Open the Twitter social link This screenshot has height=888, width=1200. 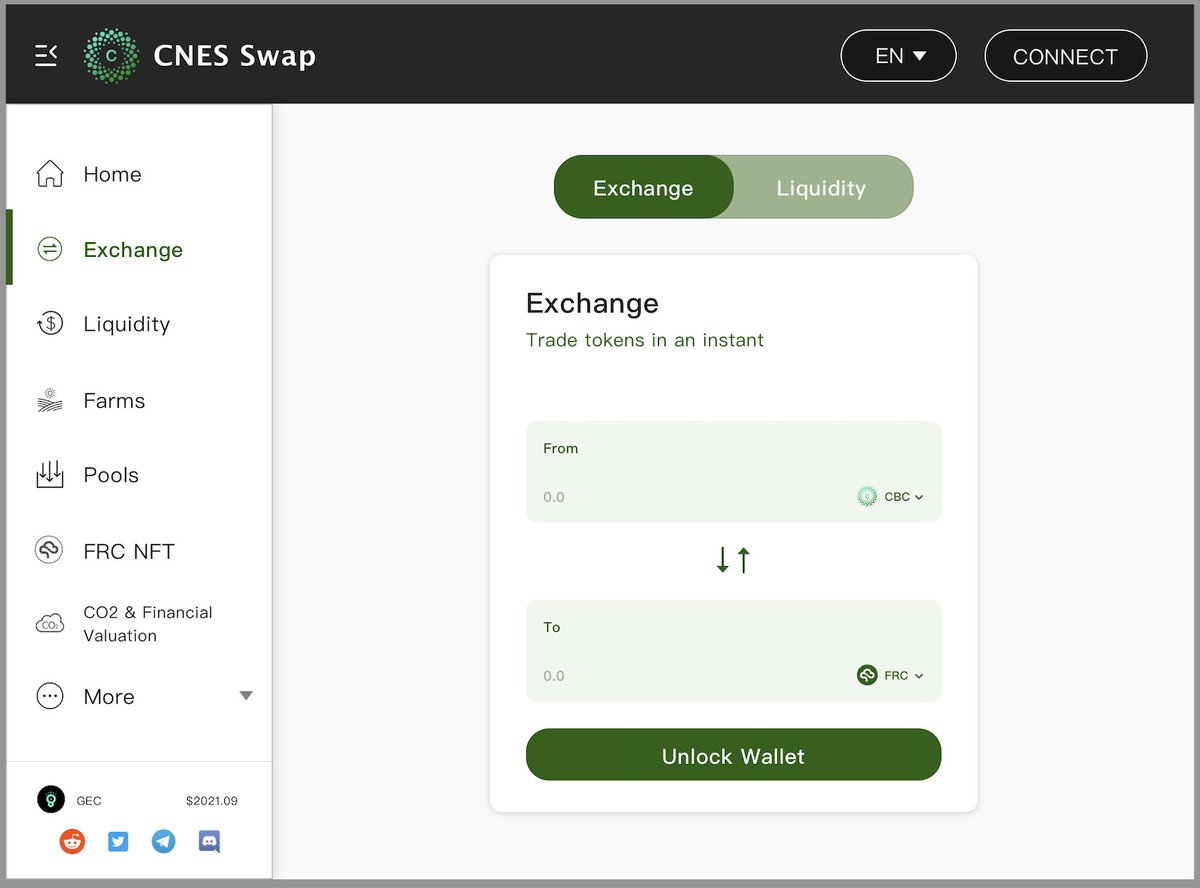[118, 841]
